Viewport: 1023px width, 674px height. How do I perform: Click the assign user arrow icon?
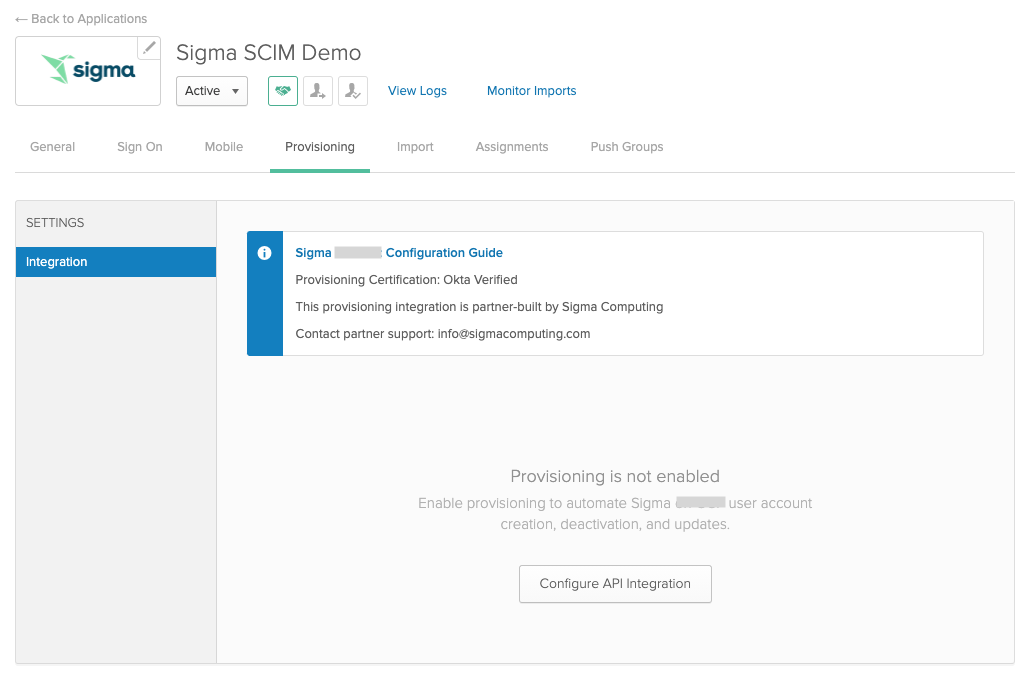tap(318, 91)
